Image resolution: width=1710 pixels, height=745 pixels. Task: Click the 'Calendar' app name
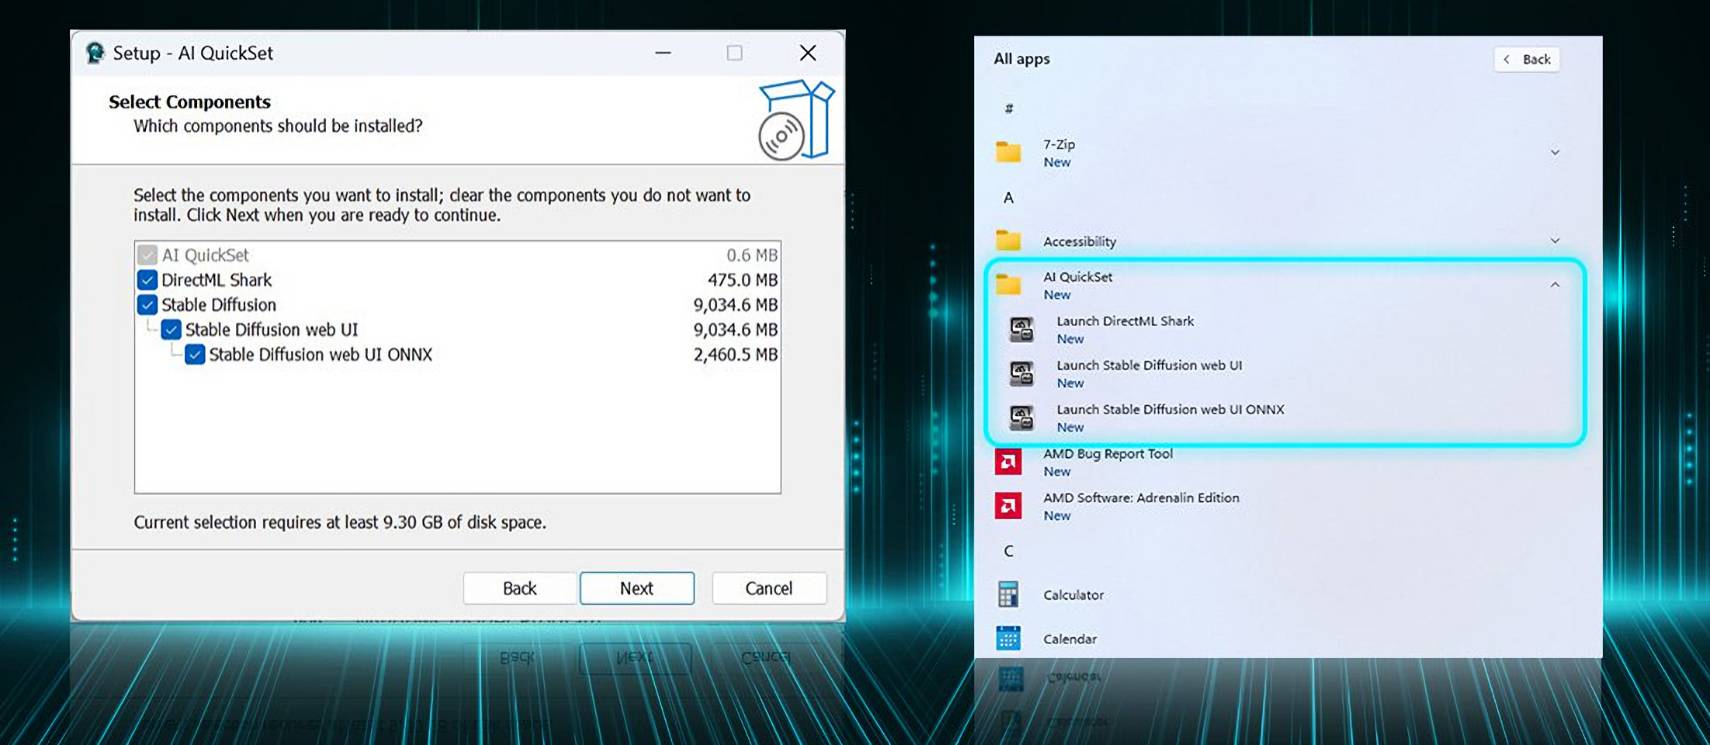pyautogui.click(x=1070, y=639)
